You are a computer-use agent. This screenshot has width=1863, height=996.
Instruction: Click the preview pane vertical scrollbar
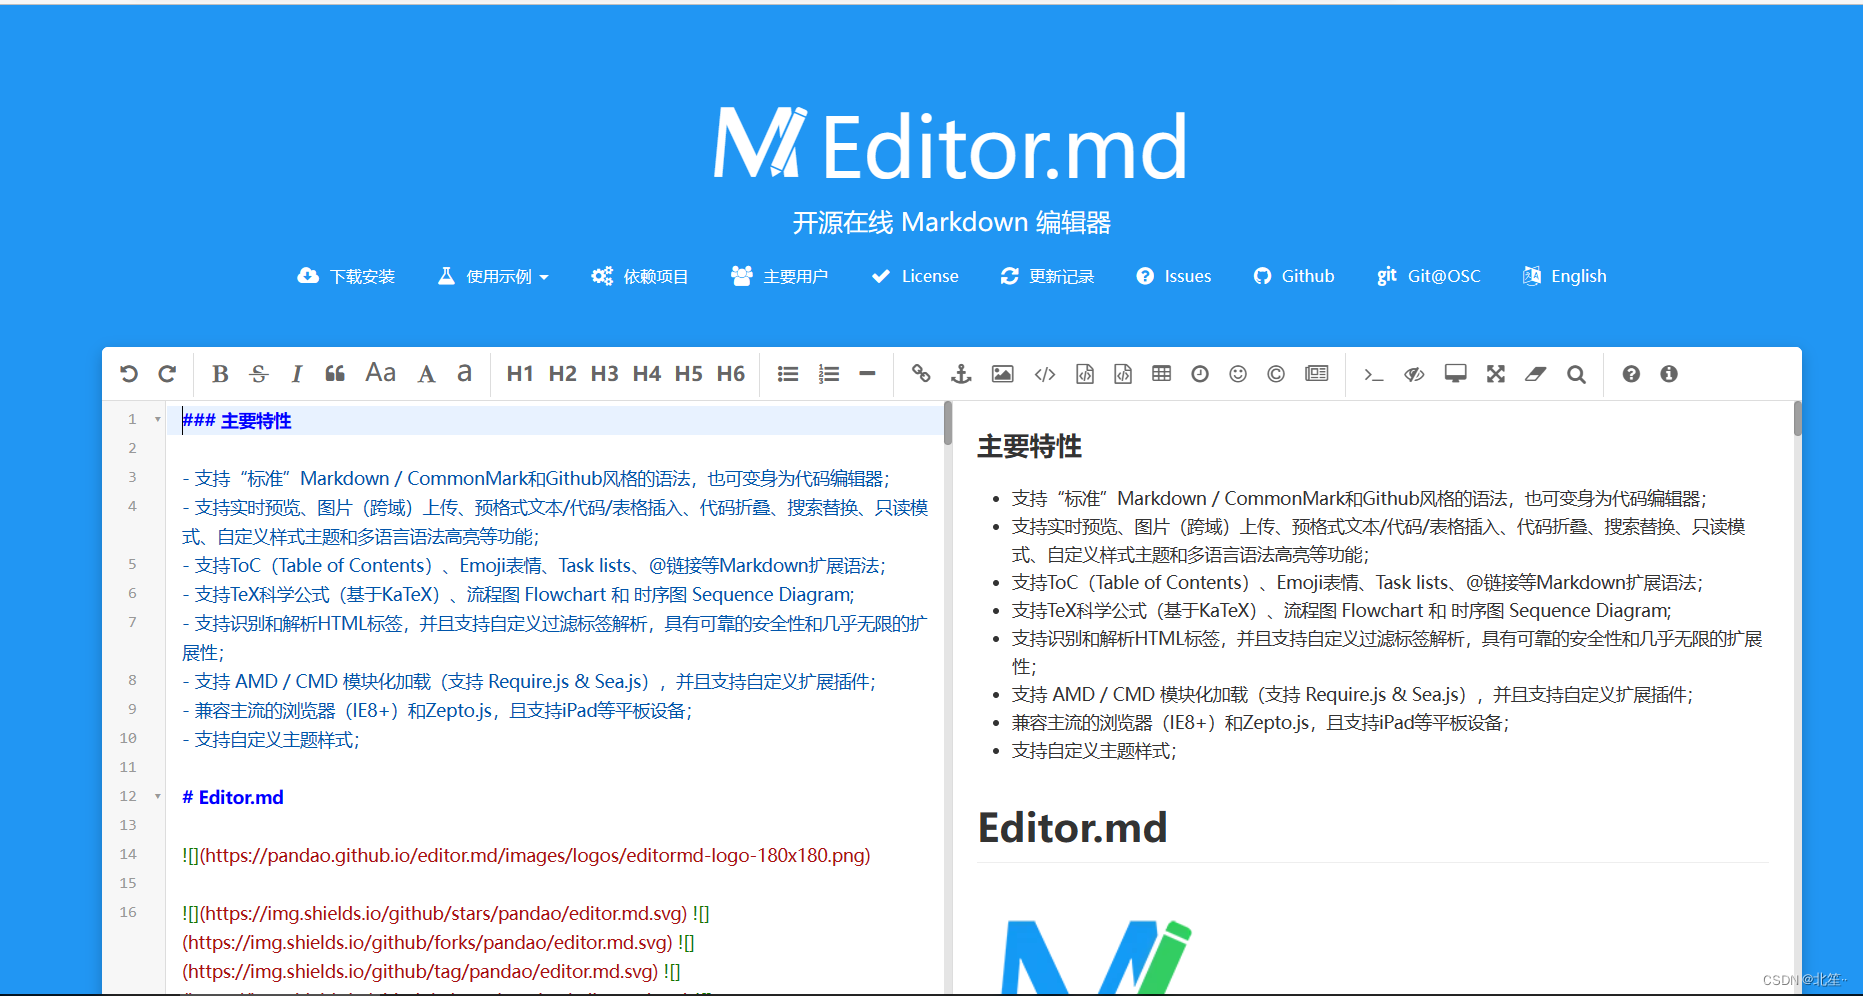click(1797, 419)
